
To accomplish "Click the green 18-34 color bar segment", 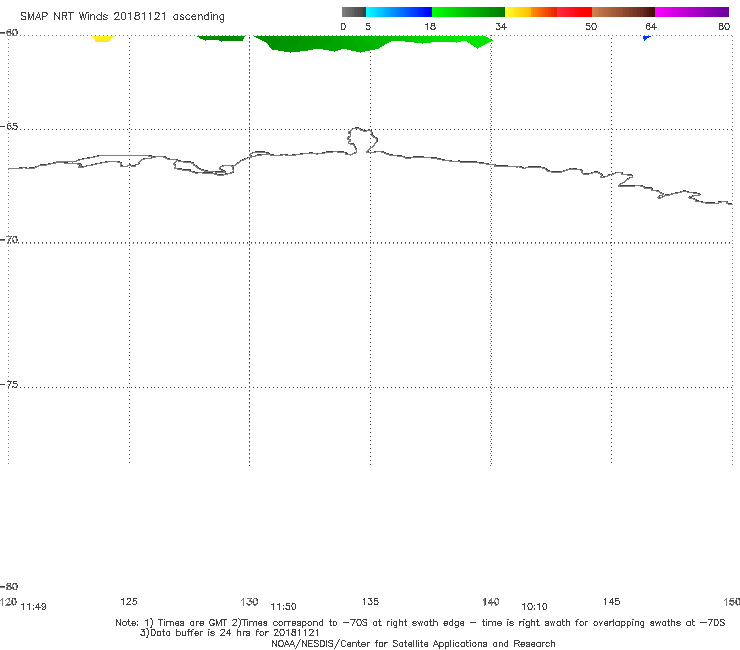I will point(468,12).
